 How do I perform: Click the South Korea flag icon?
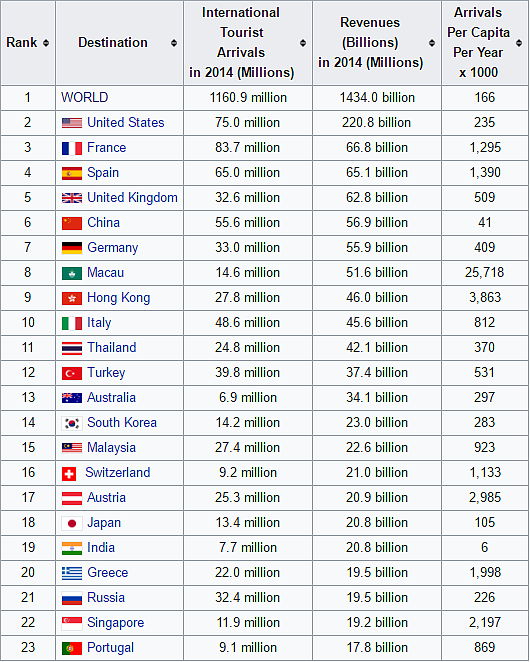(72, 423)
